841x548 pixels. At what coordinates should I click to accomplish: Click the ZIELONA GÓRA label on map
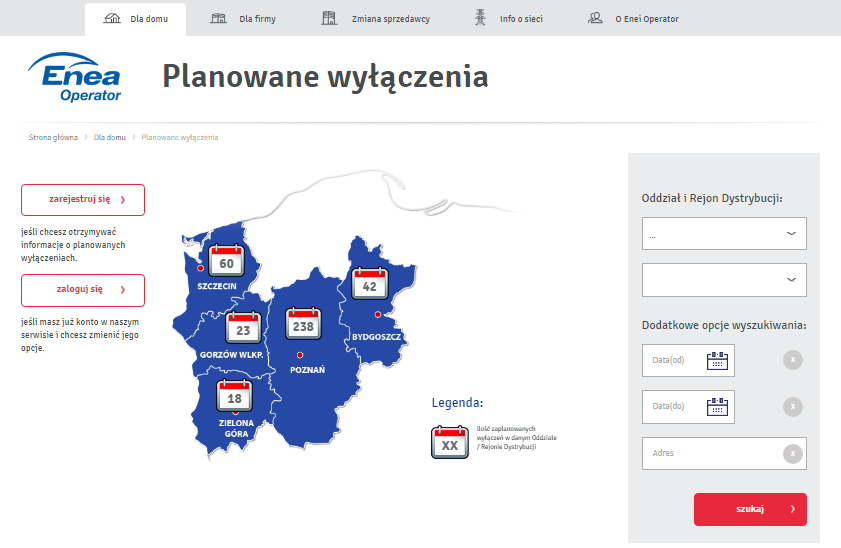[x=236, y=428]
